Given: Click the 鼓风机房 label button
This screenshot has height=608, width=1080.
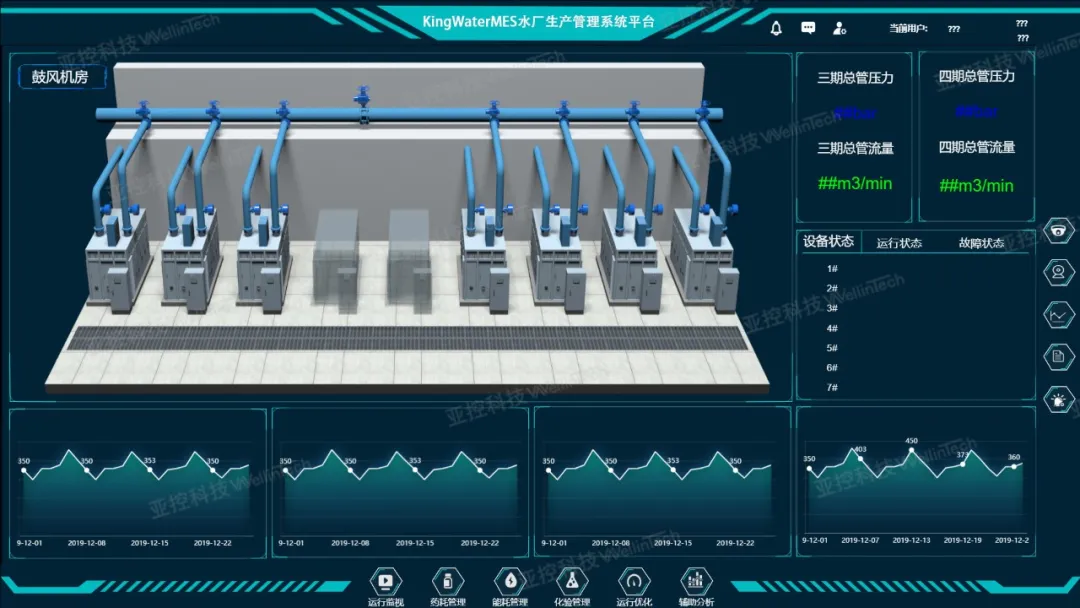Looking at the screenshot, I should coord(61,77).
